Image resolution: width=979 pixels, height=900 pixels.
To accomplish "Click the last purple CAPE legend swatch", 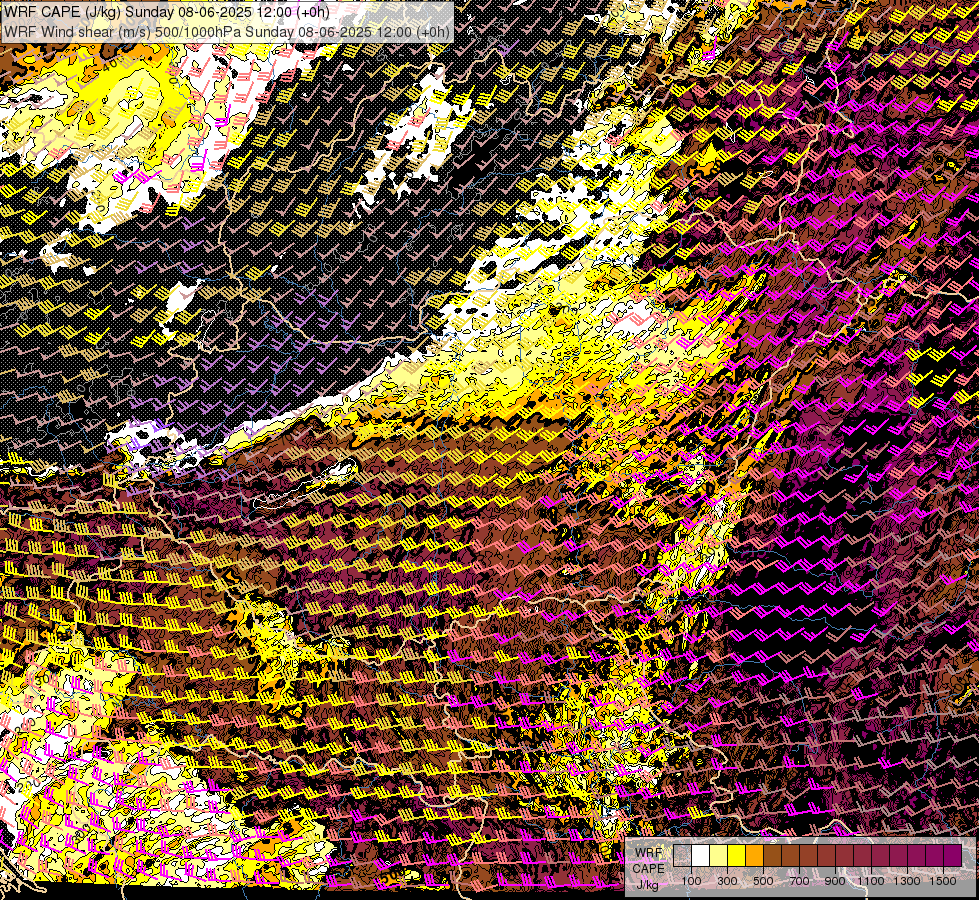I will tap(953, 856).
